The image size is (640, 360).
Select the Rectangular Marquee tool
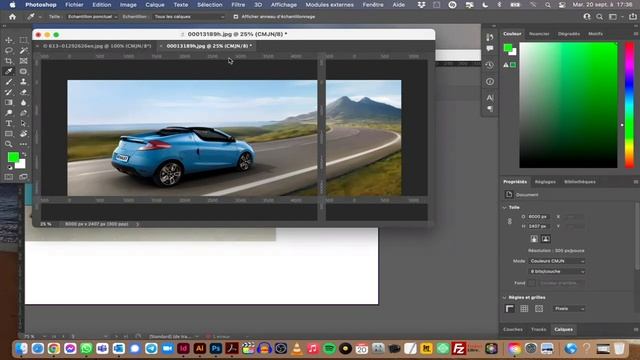23,40
